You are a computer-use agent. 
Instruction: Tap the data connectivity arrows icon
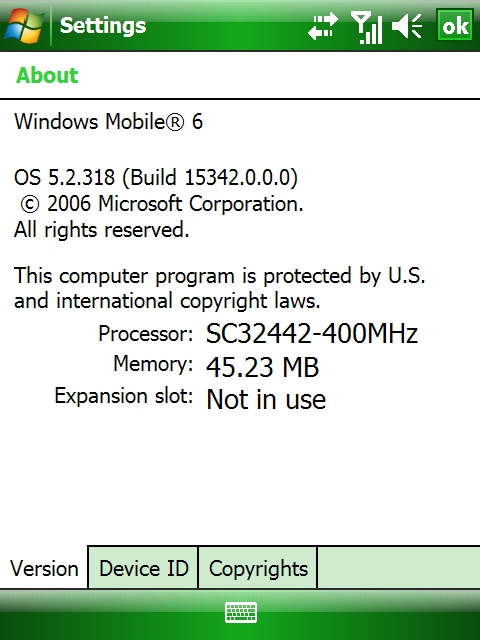click(x=322, y=26)
